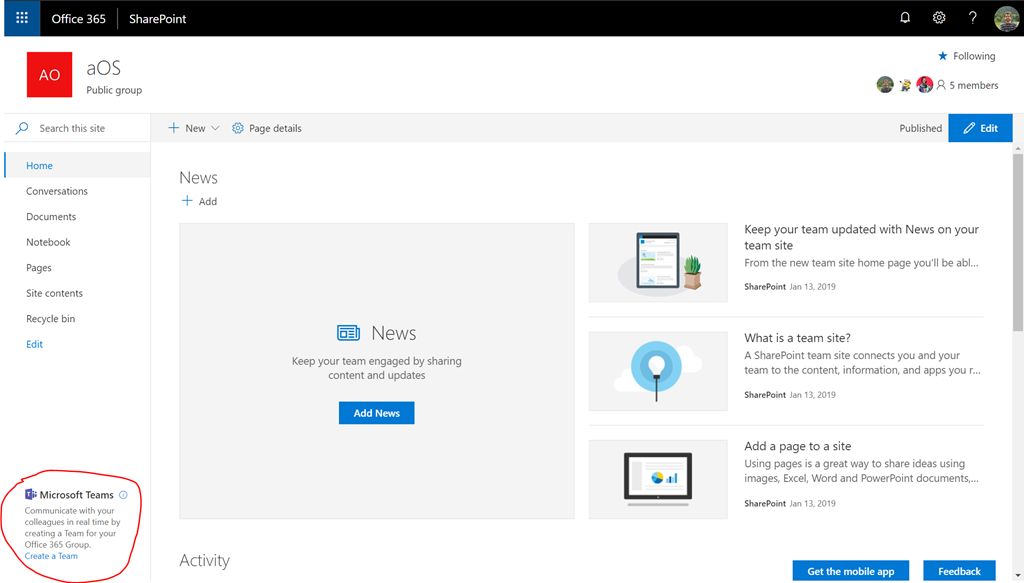Open 'Keep your team updated with News' article

click(x=861, y=237)
